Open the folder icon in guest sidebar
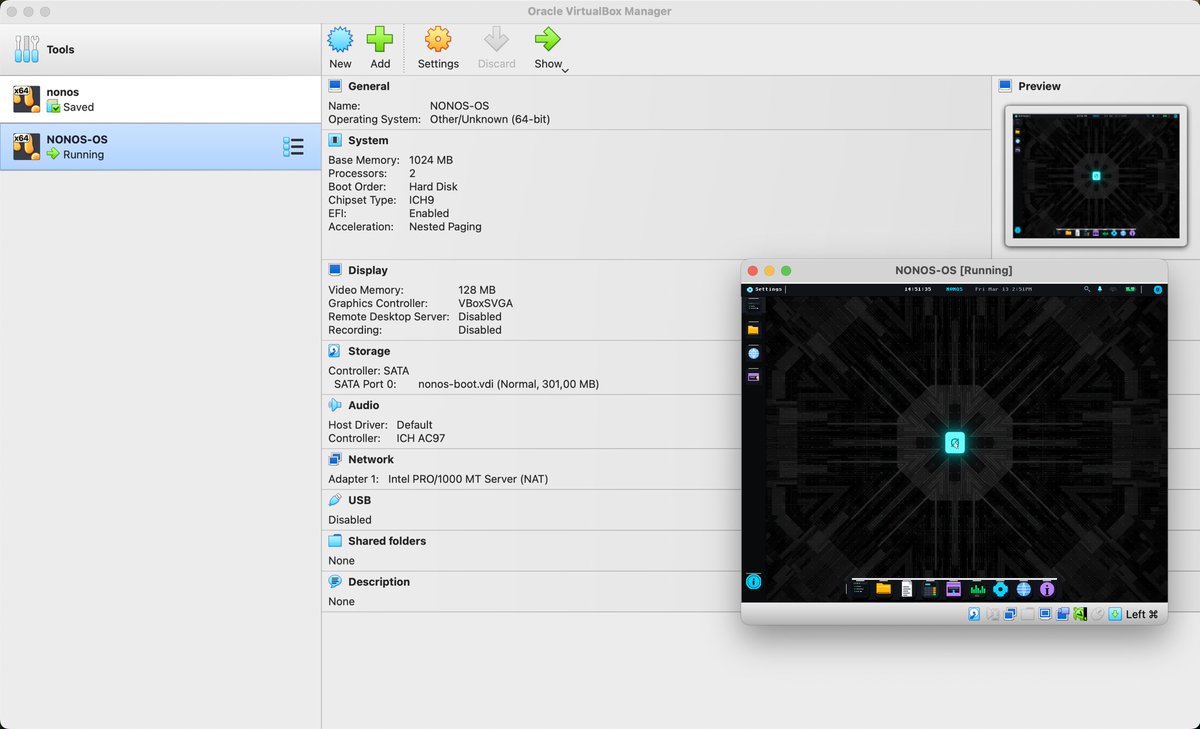This screenshot has height=729, width=1200. click(x=753, y=329)
